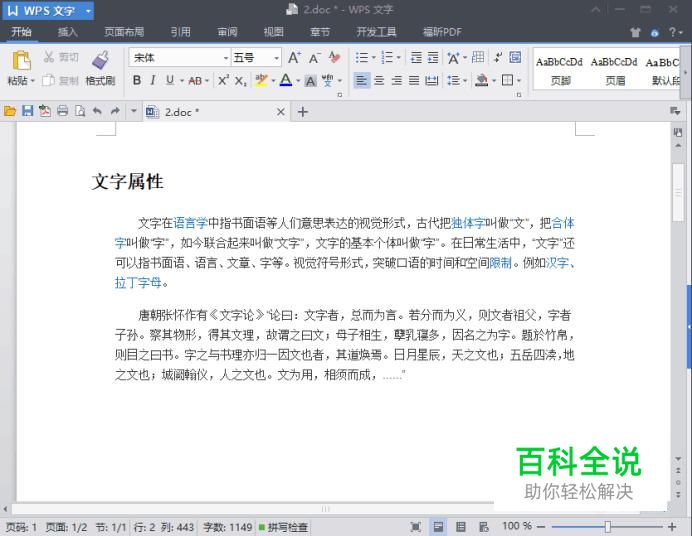Click the Distributed alignment icon
This screenshot has width=692, height=536.
coord(431,81)
